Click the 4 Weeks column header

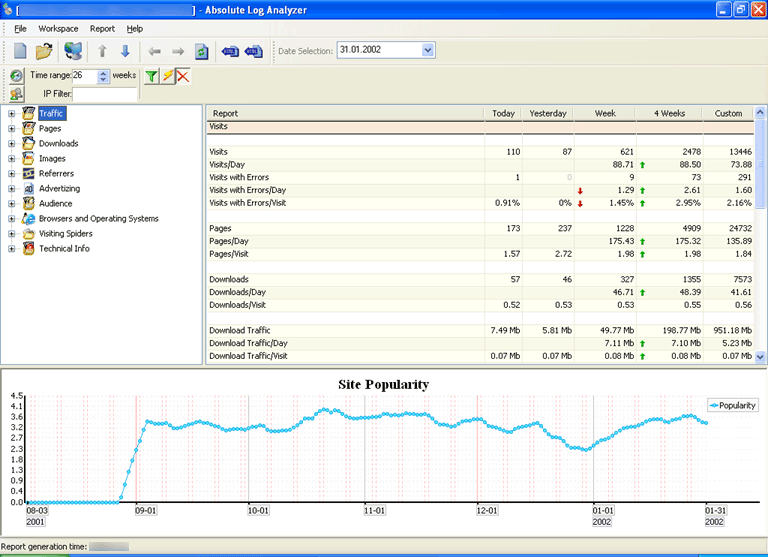tap(670, 114)
